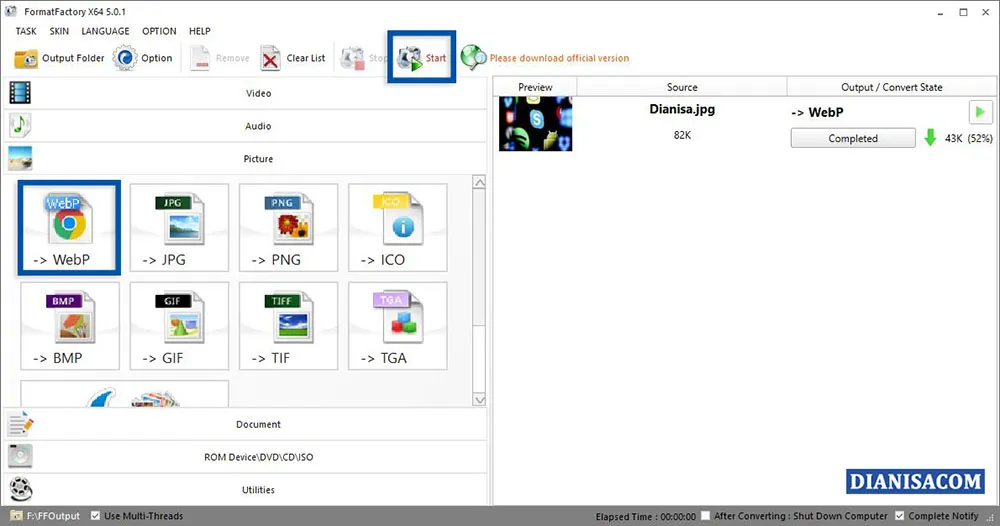Screen dimensions: 1000x526
Task: Collapse the Picture category
Action: coord(246,159)
